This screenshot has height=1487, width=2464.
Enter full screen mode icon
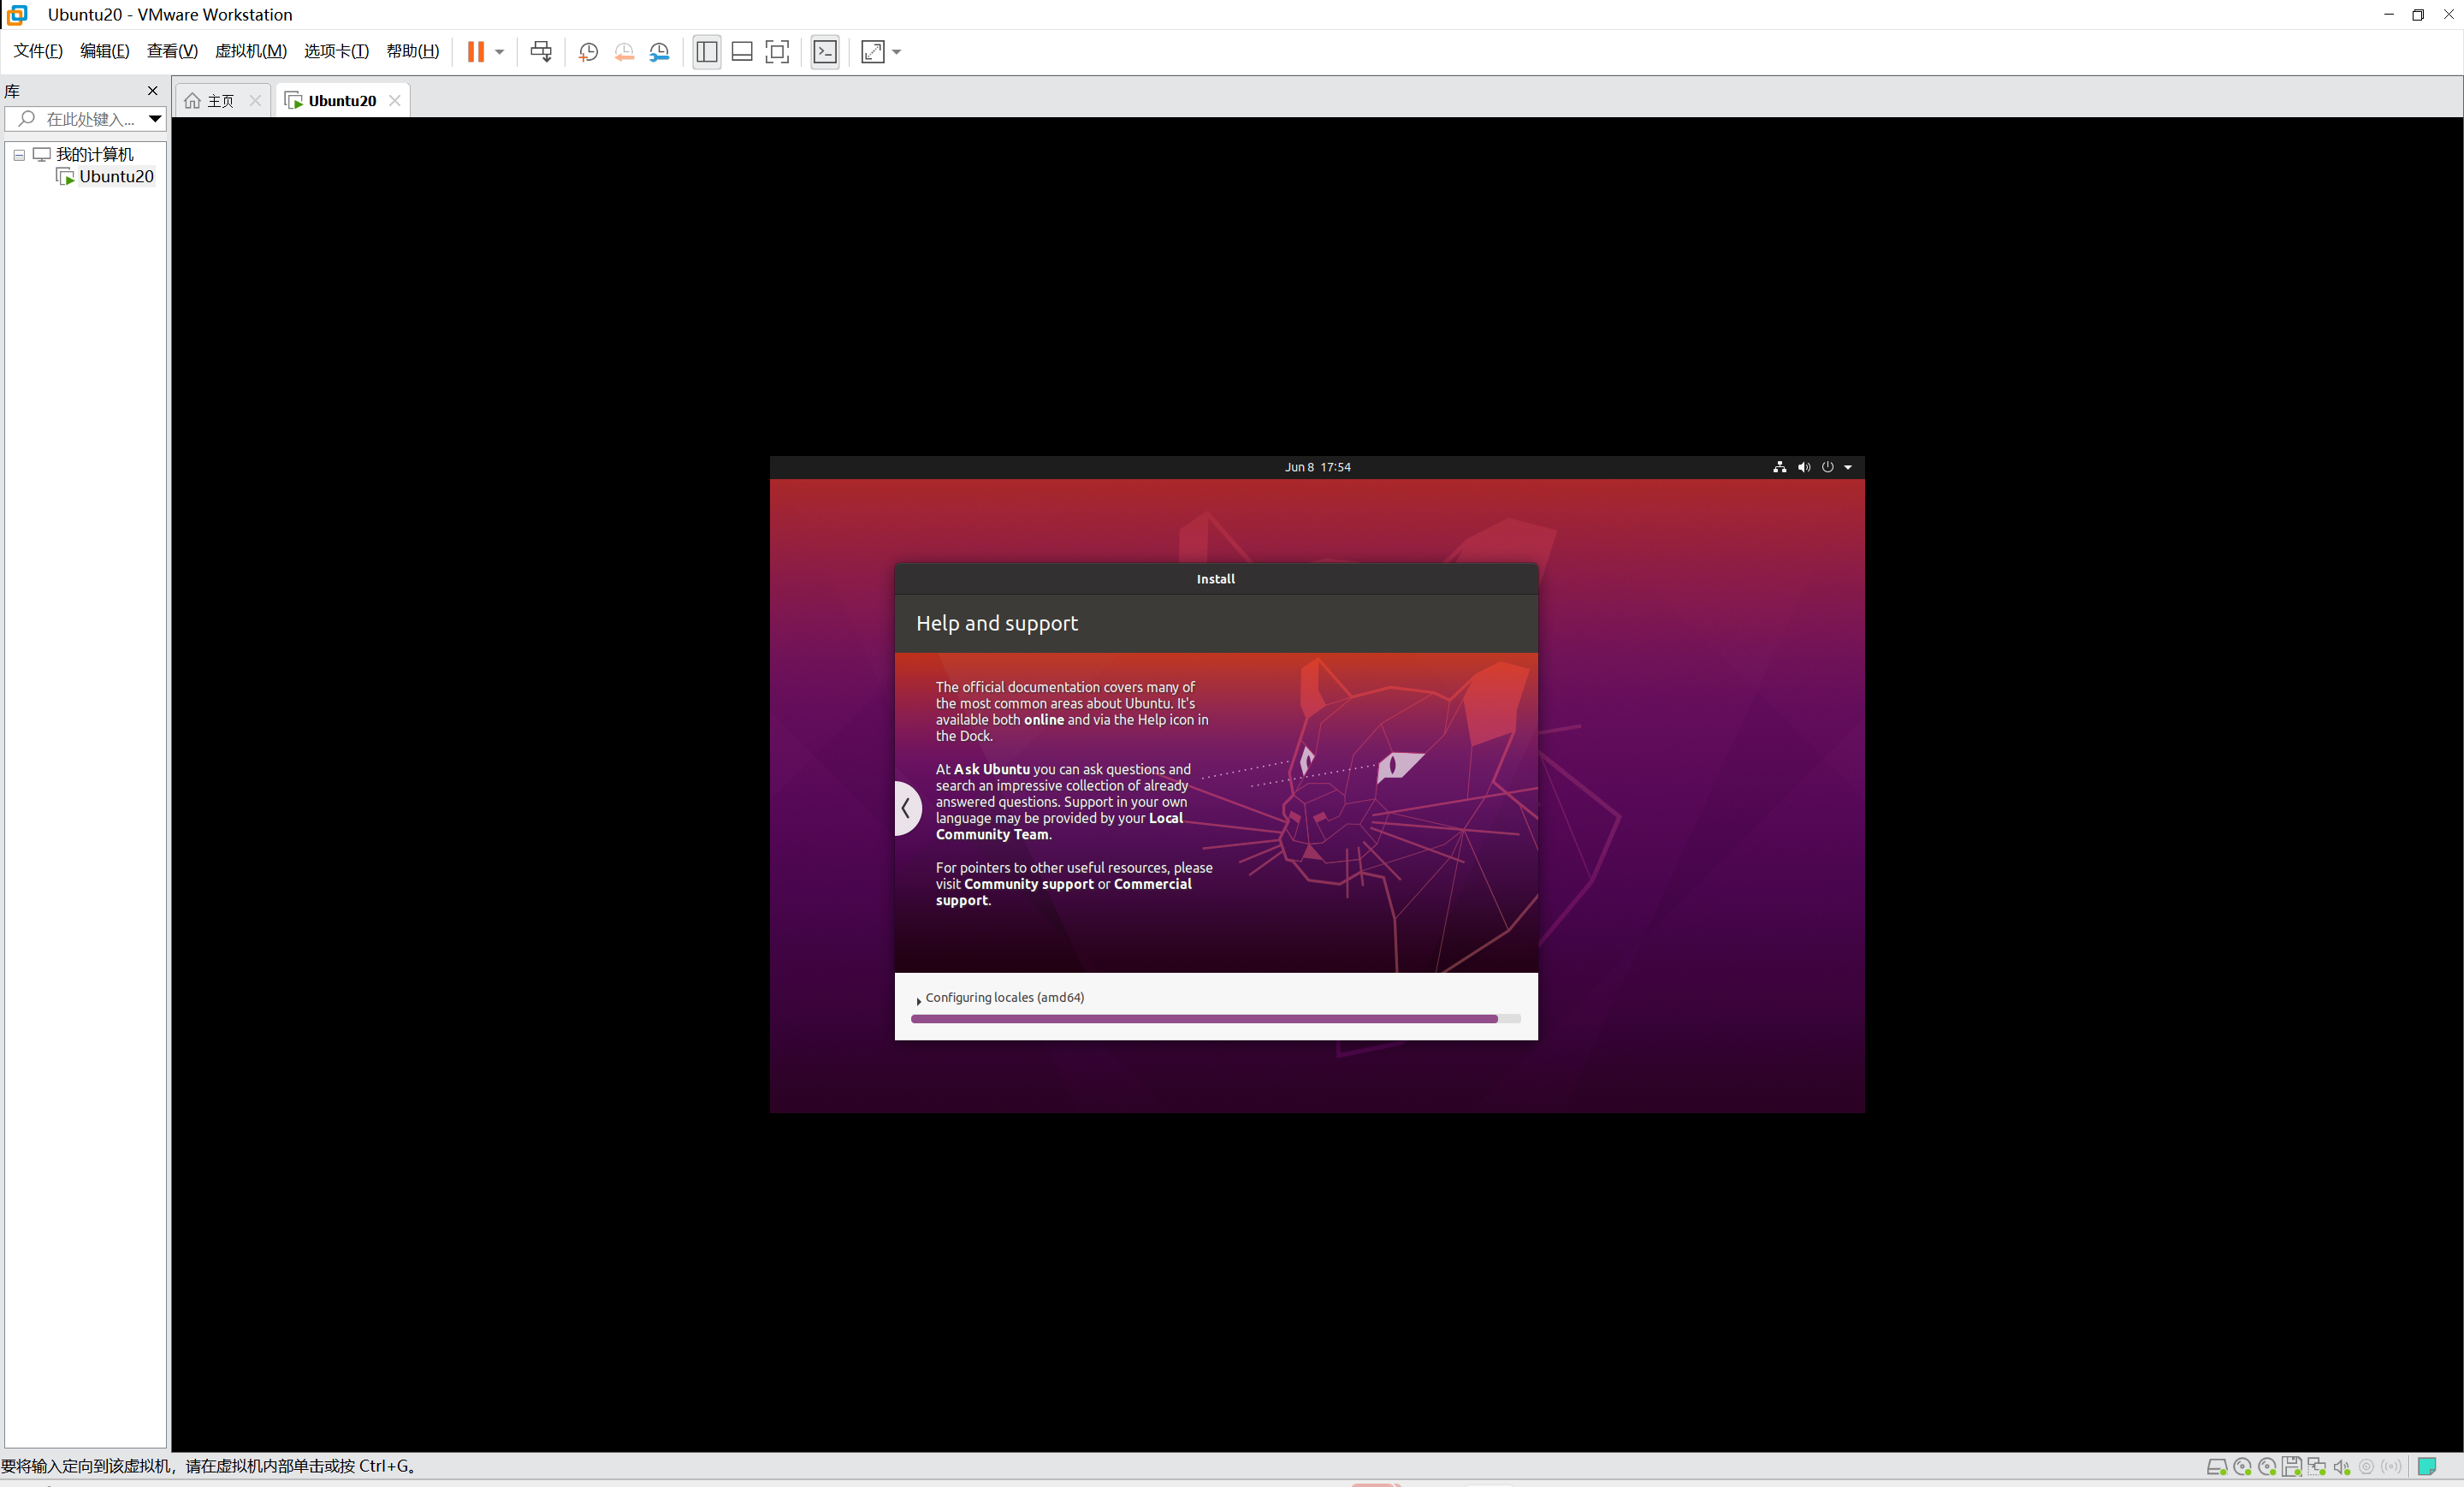tap(777, 51)
